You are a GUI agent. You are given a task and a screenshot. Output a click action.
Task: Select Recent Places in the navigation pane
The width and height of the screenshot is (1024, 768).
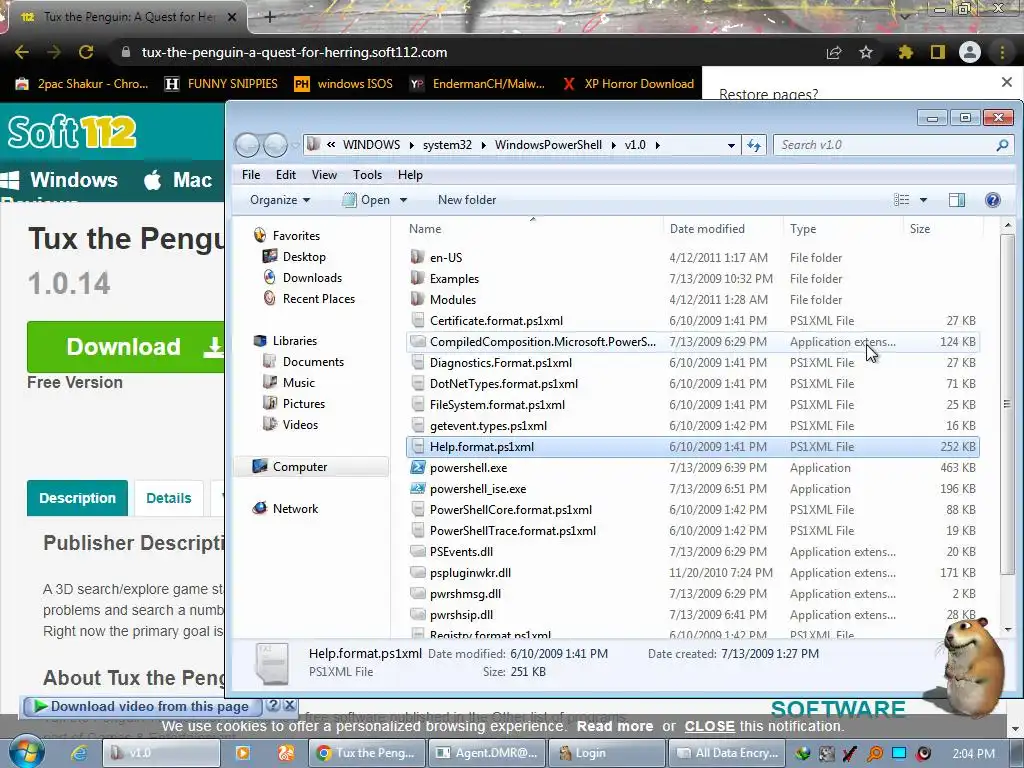point(319,298)
